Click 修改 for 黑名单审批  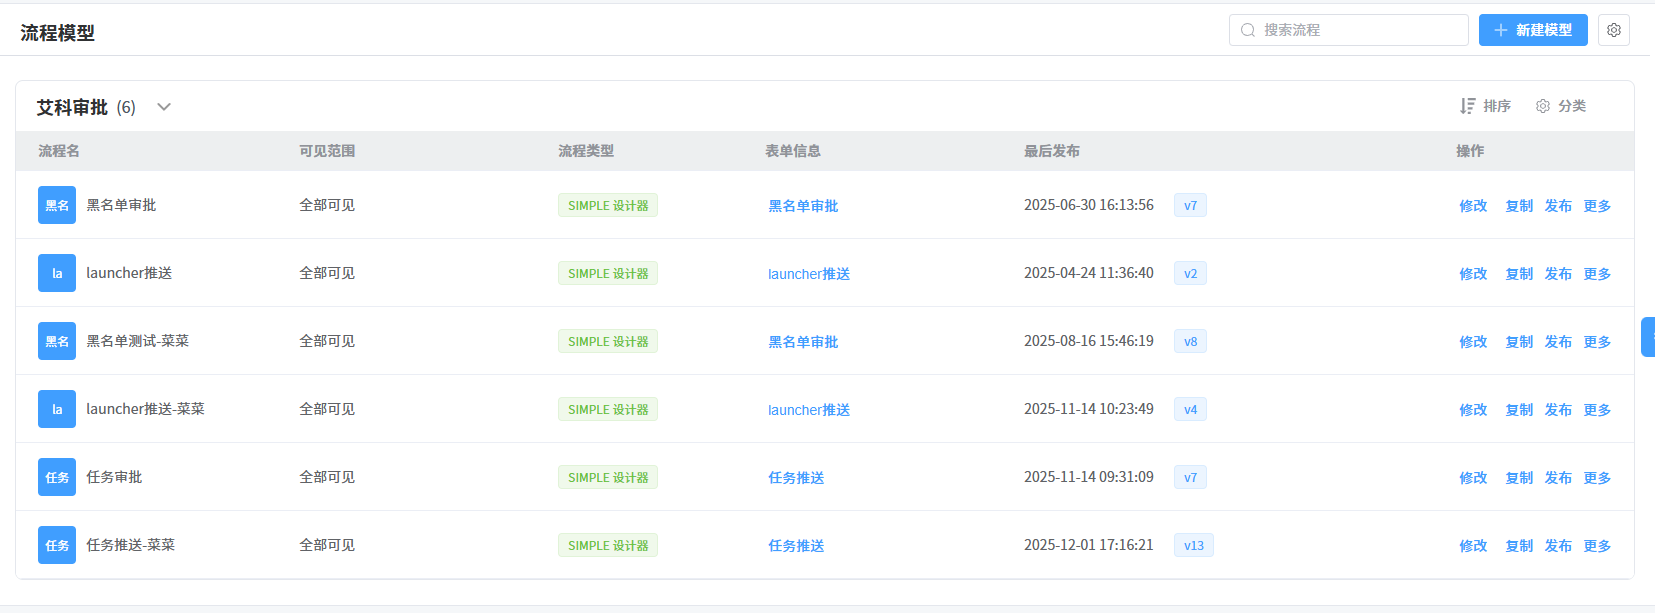1473,206
